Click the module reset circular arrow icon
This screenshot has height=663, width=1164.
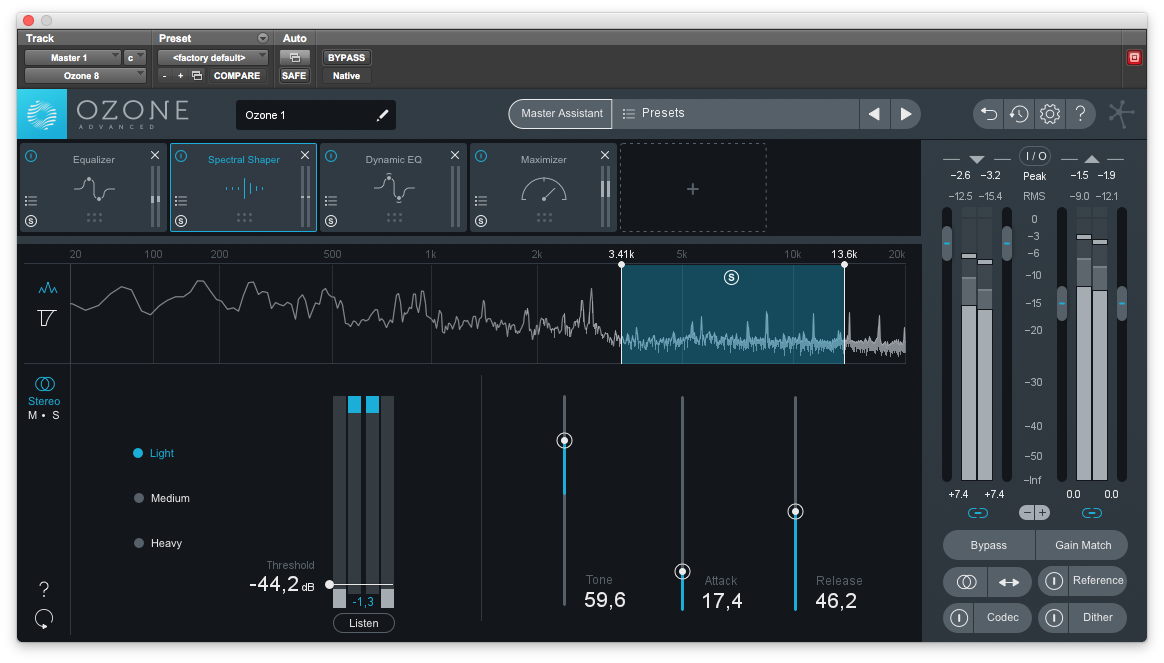[44, 618]
